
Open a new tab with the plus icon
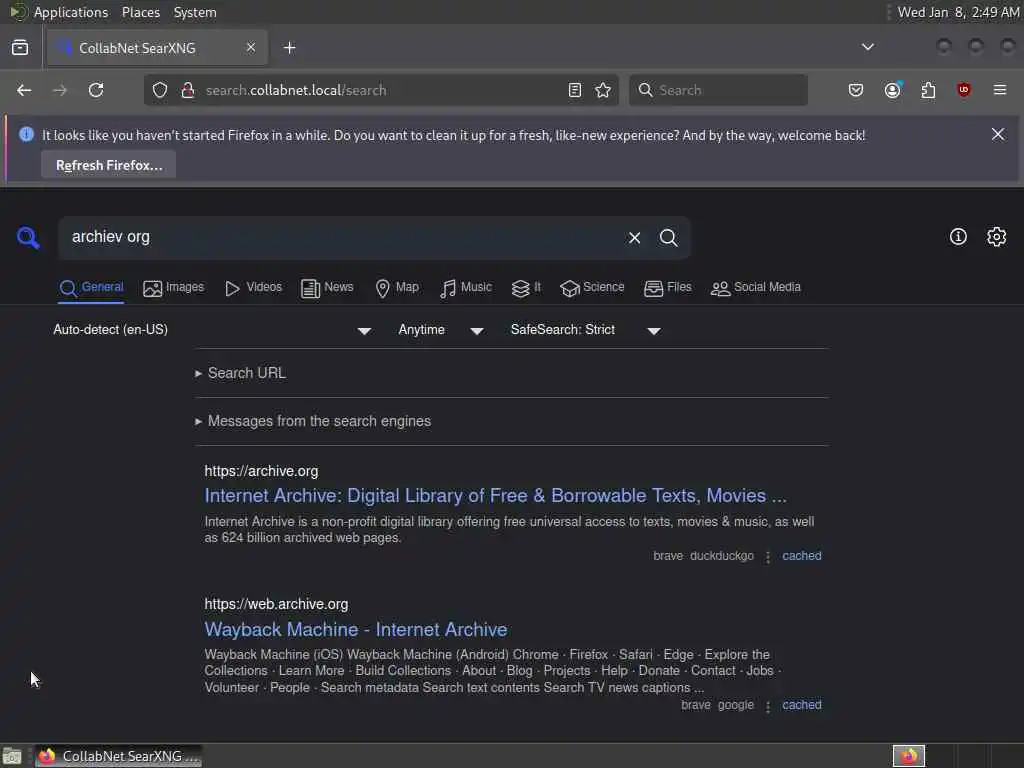(x=289, y=48)
